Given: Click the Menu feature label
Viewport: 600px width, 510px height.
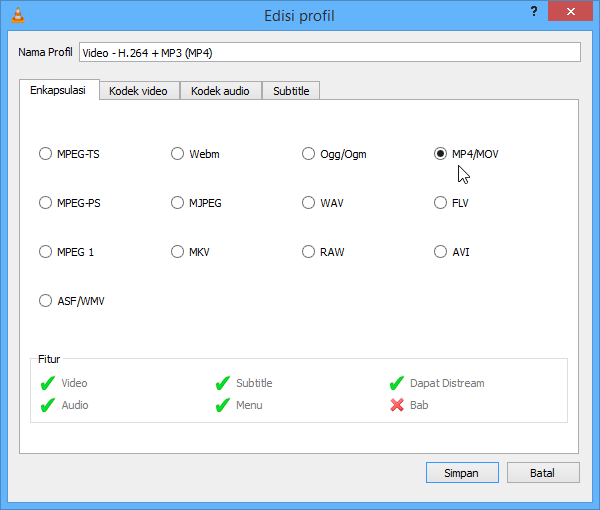Looking at the screenshot, I should [249, 405].
